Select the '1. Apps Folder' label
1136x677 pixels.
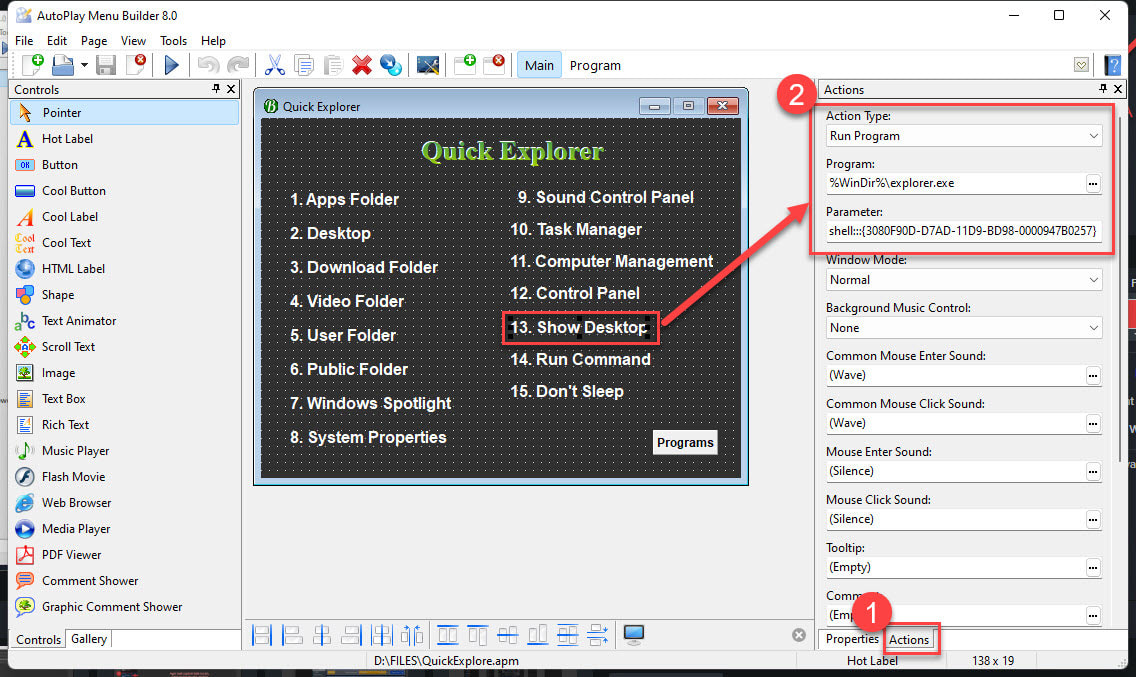pos(344,199)
